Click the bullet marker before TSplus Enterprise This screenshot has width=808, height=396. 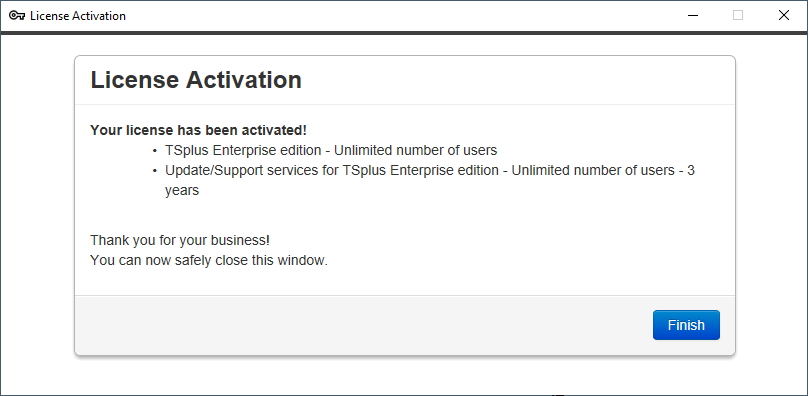tap(154, 151)
